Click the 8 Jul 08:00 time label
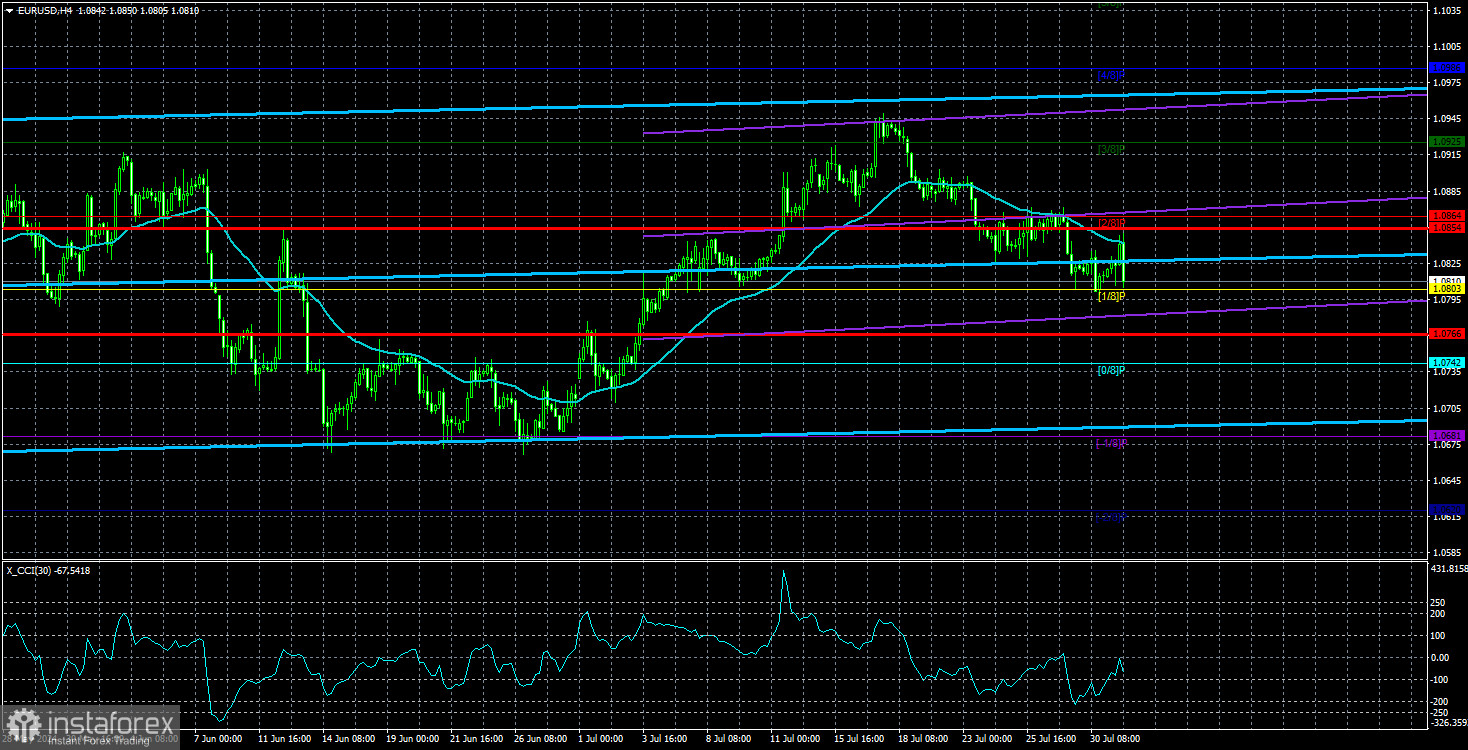The image size is (1468, 750). [727, 739]
